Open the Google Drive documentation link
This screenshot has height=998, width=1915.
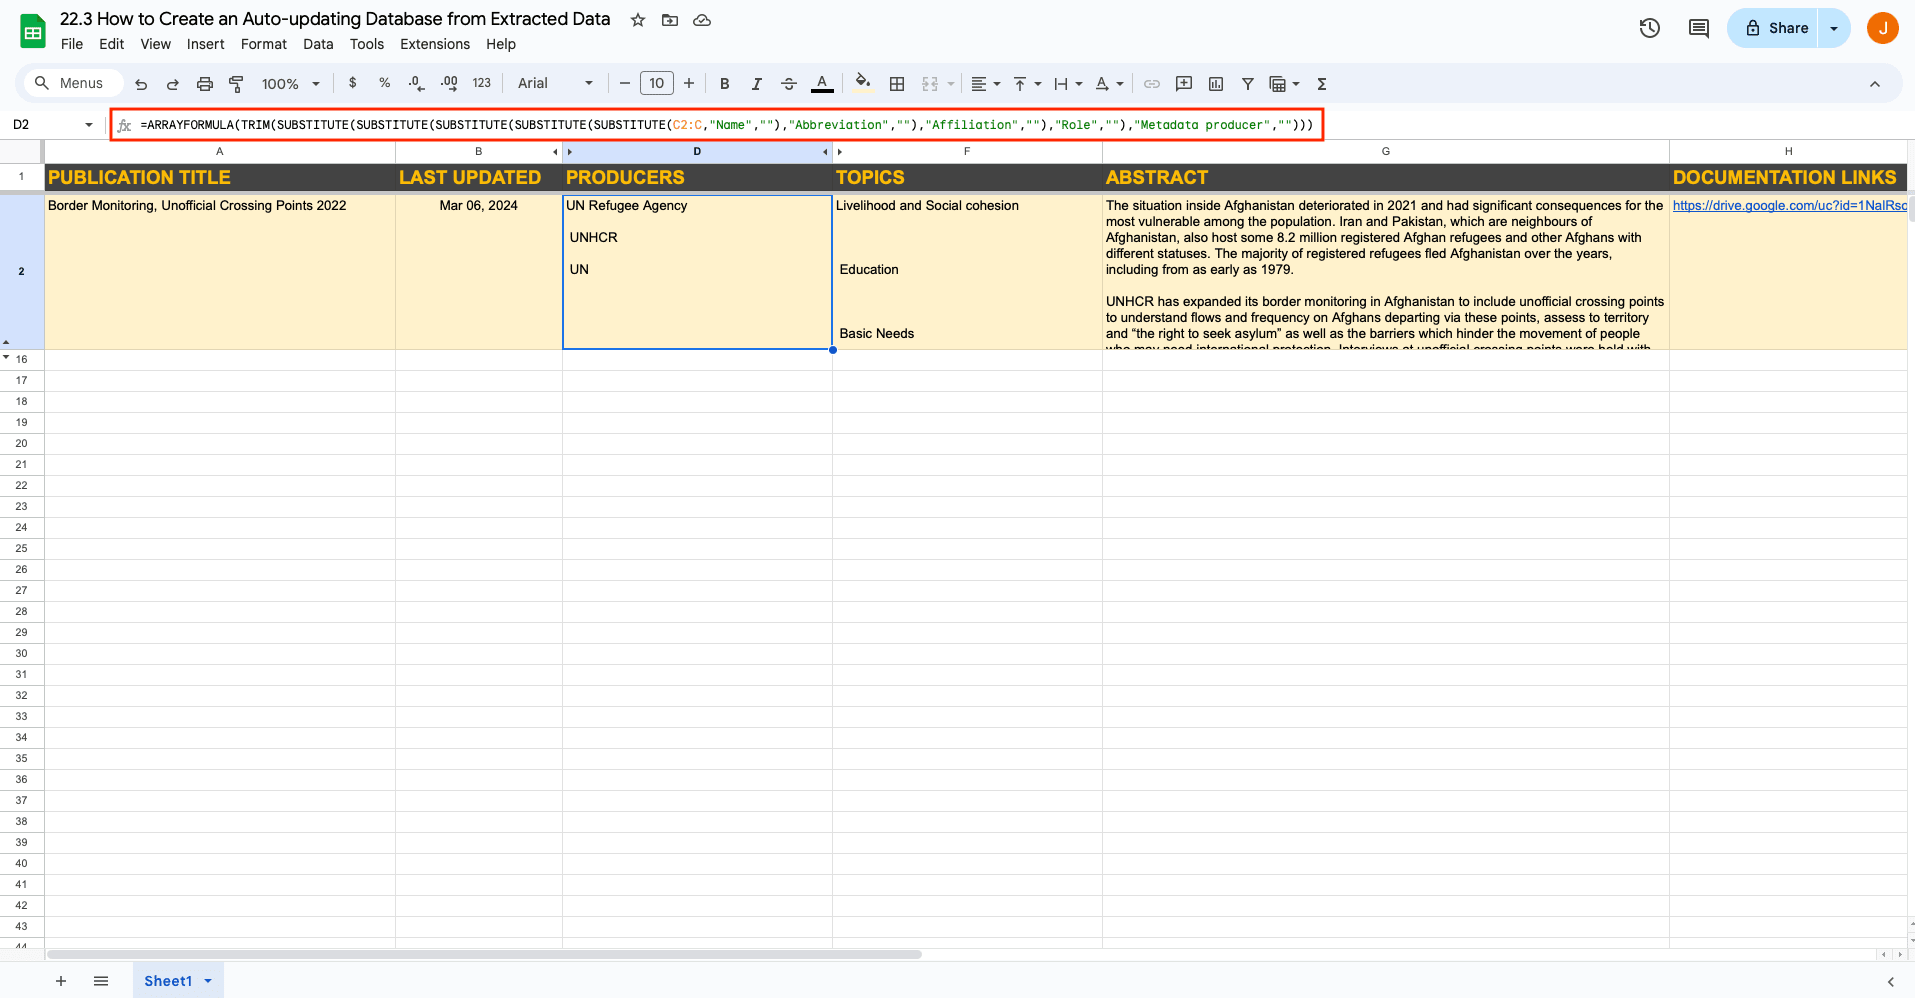coord(1789,205)
